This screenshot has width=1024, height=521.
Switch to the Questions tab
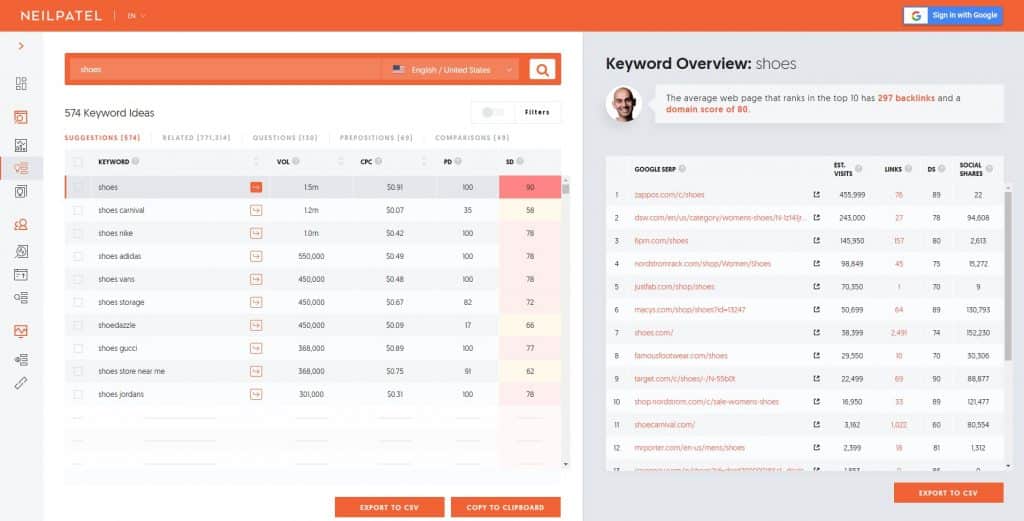point(284,138)
